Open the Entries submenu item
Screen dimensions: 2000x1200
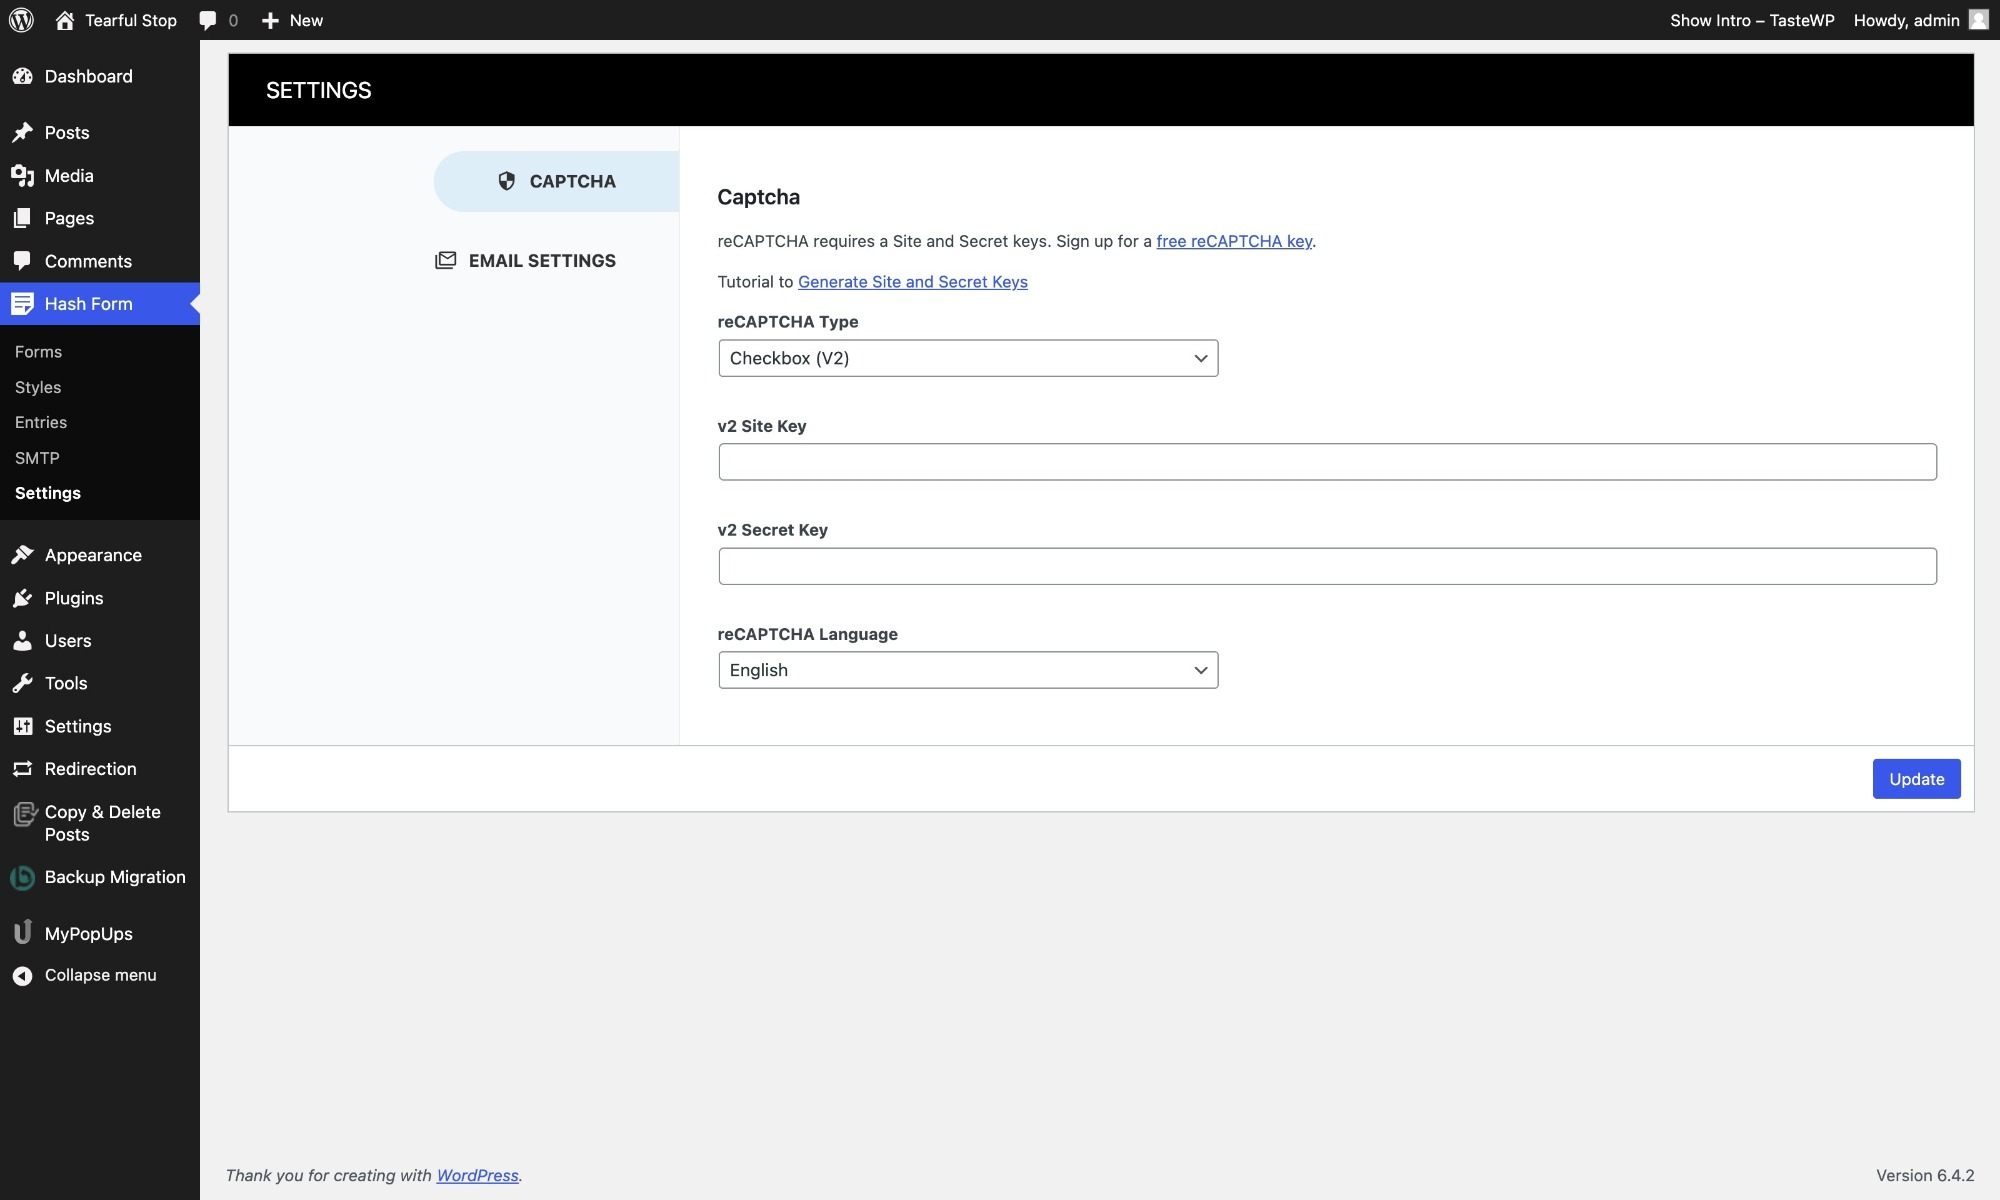coord(41,423)
